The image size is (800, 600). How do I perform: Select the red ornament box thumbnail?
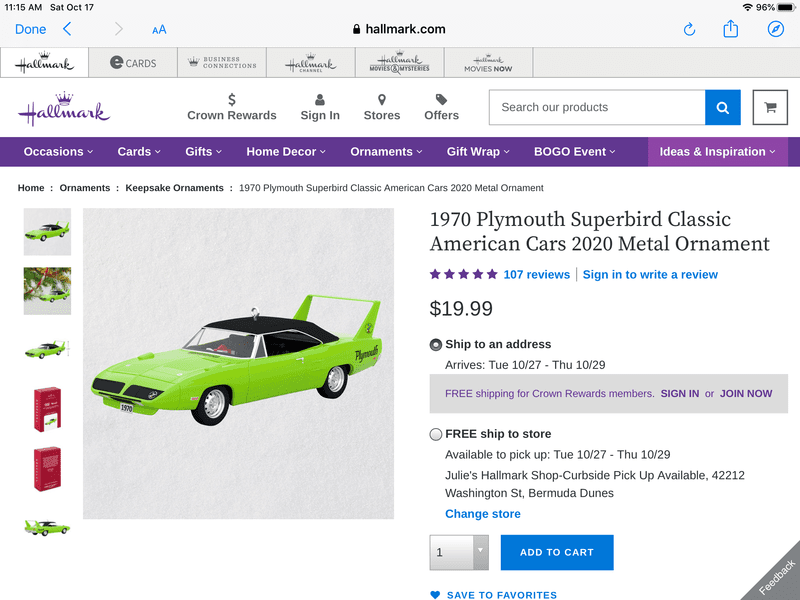(x=47, y=409)
